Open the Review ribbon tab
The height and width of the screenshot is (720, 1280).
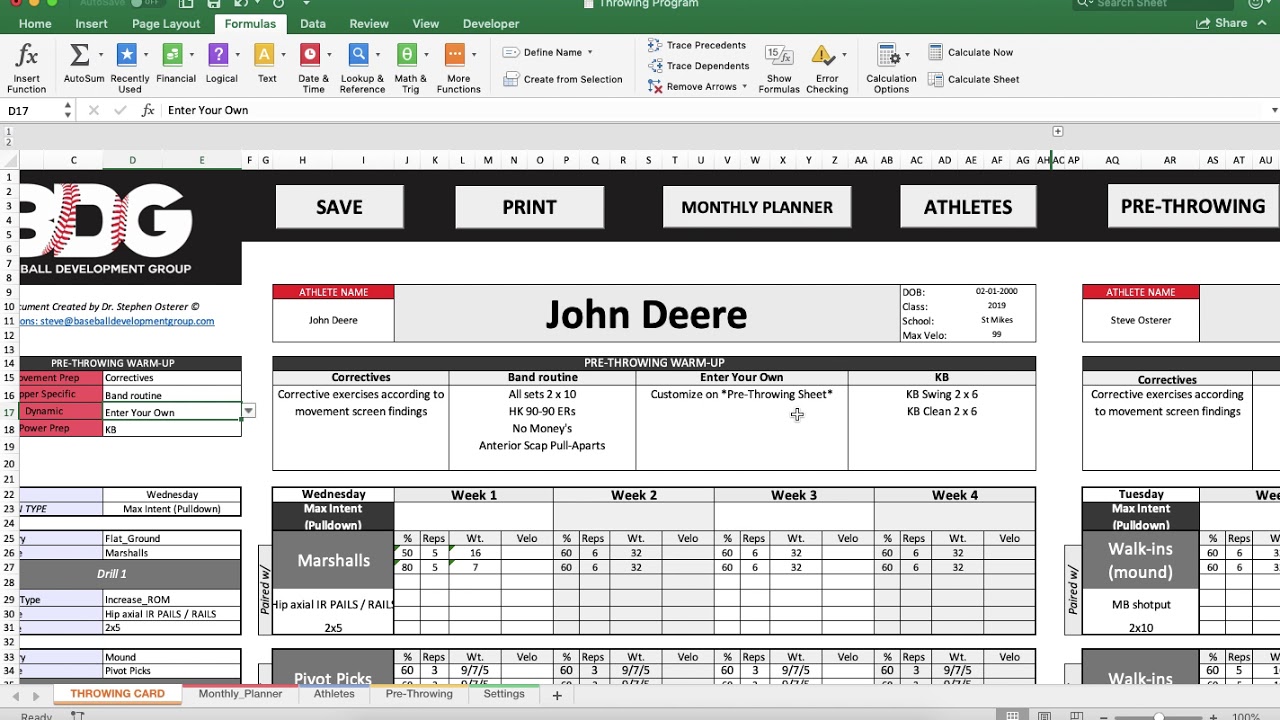pyautogui.click(x=369, y=24)
